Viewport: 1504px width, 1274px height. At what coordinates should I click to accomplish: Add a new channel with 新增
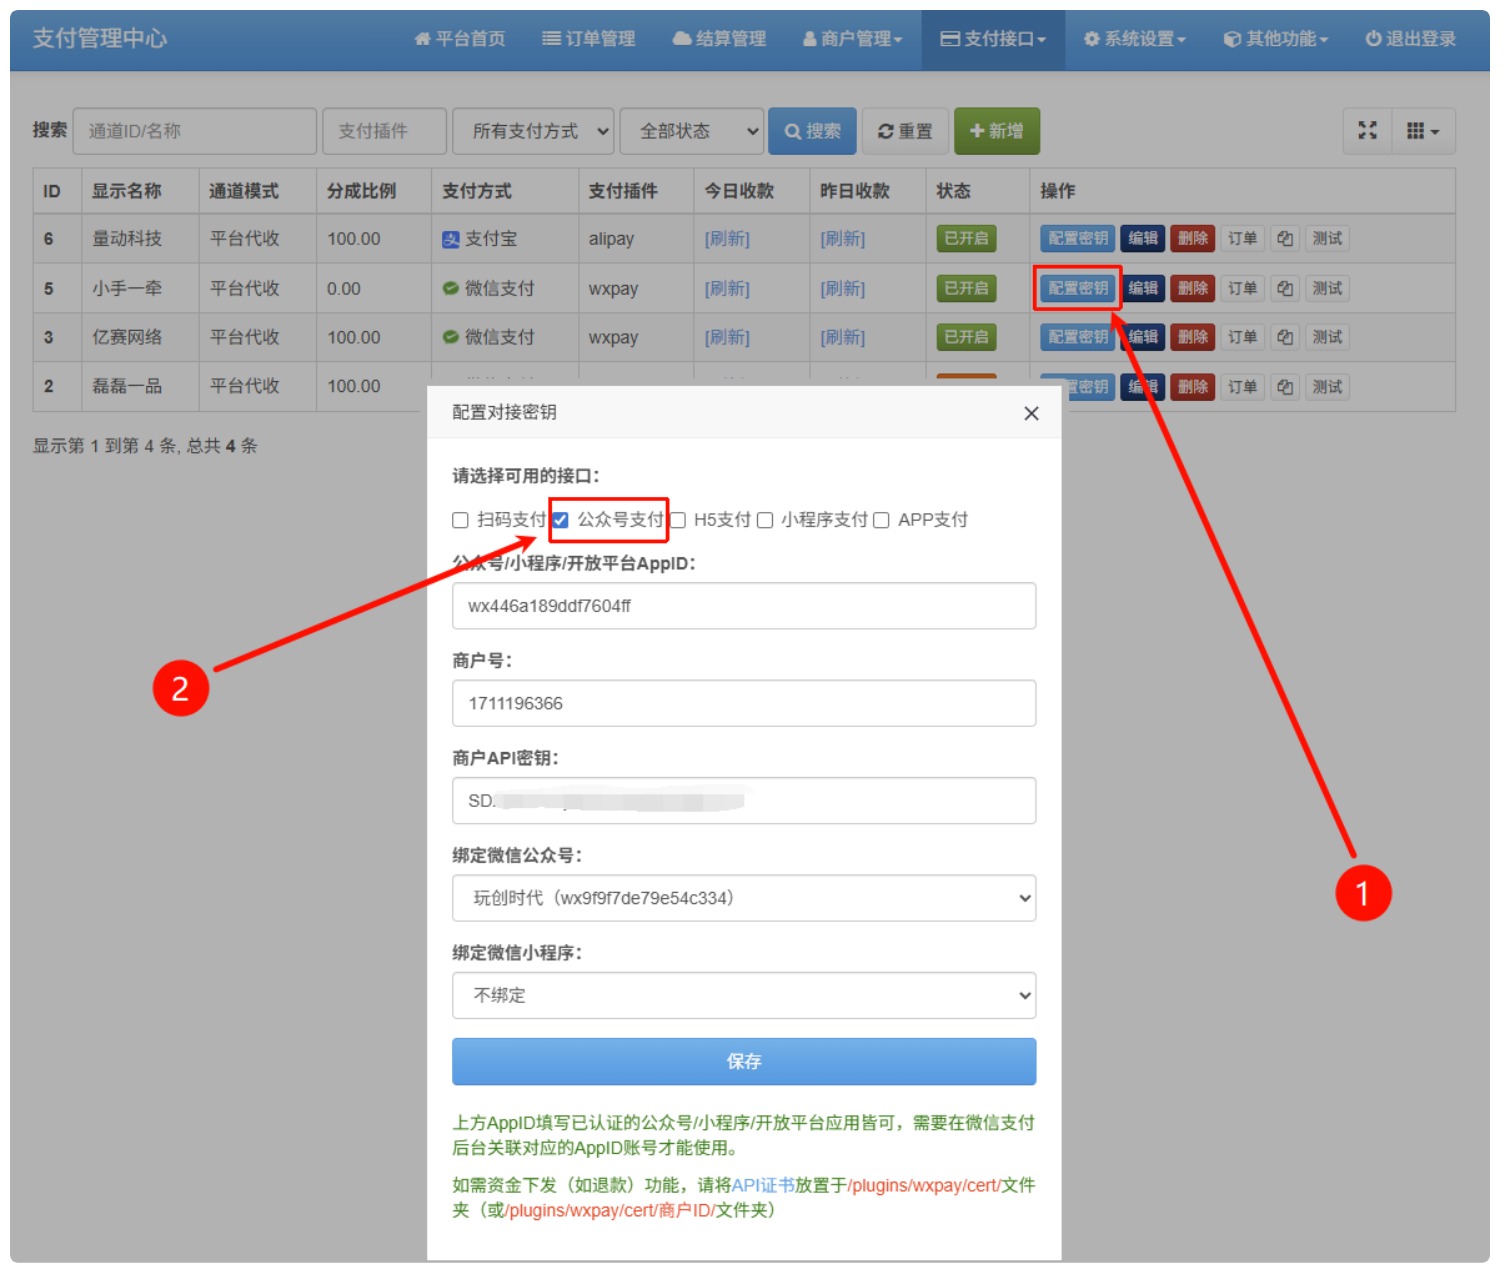click(996, 131)
